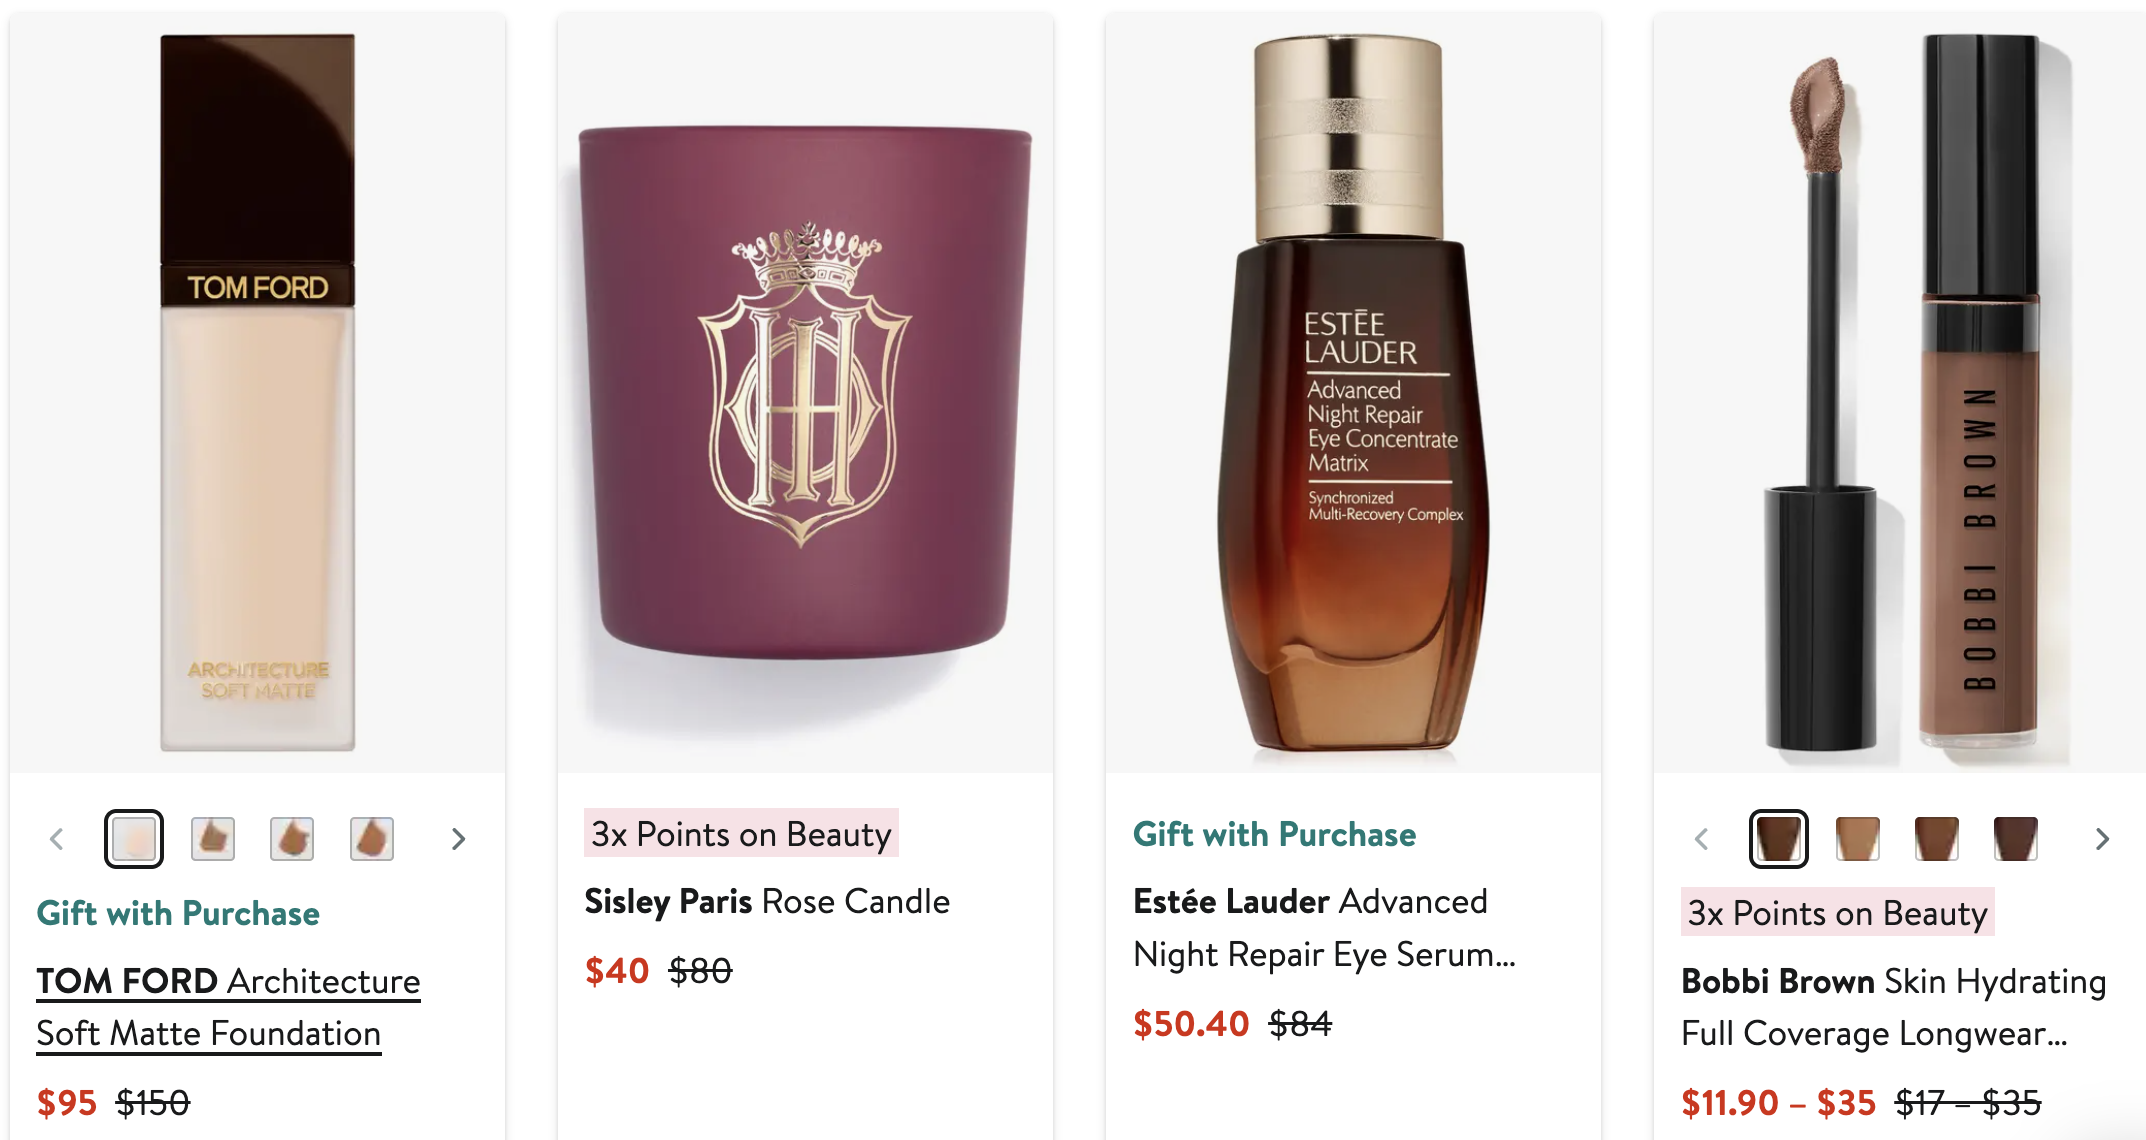Open Sisley Paris Rose Candle link
The width and height of the screenshot is (2146, 1140).
coord(767,901)
